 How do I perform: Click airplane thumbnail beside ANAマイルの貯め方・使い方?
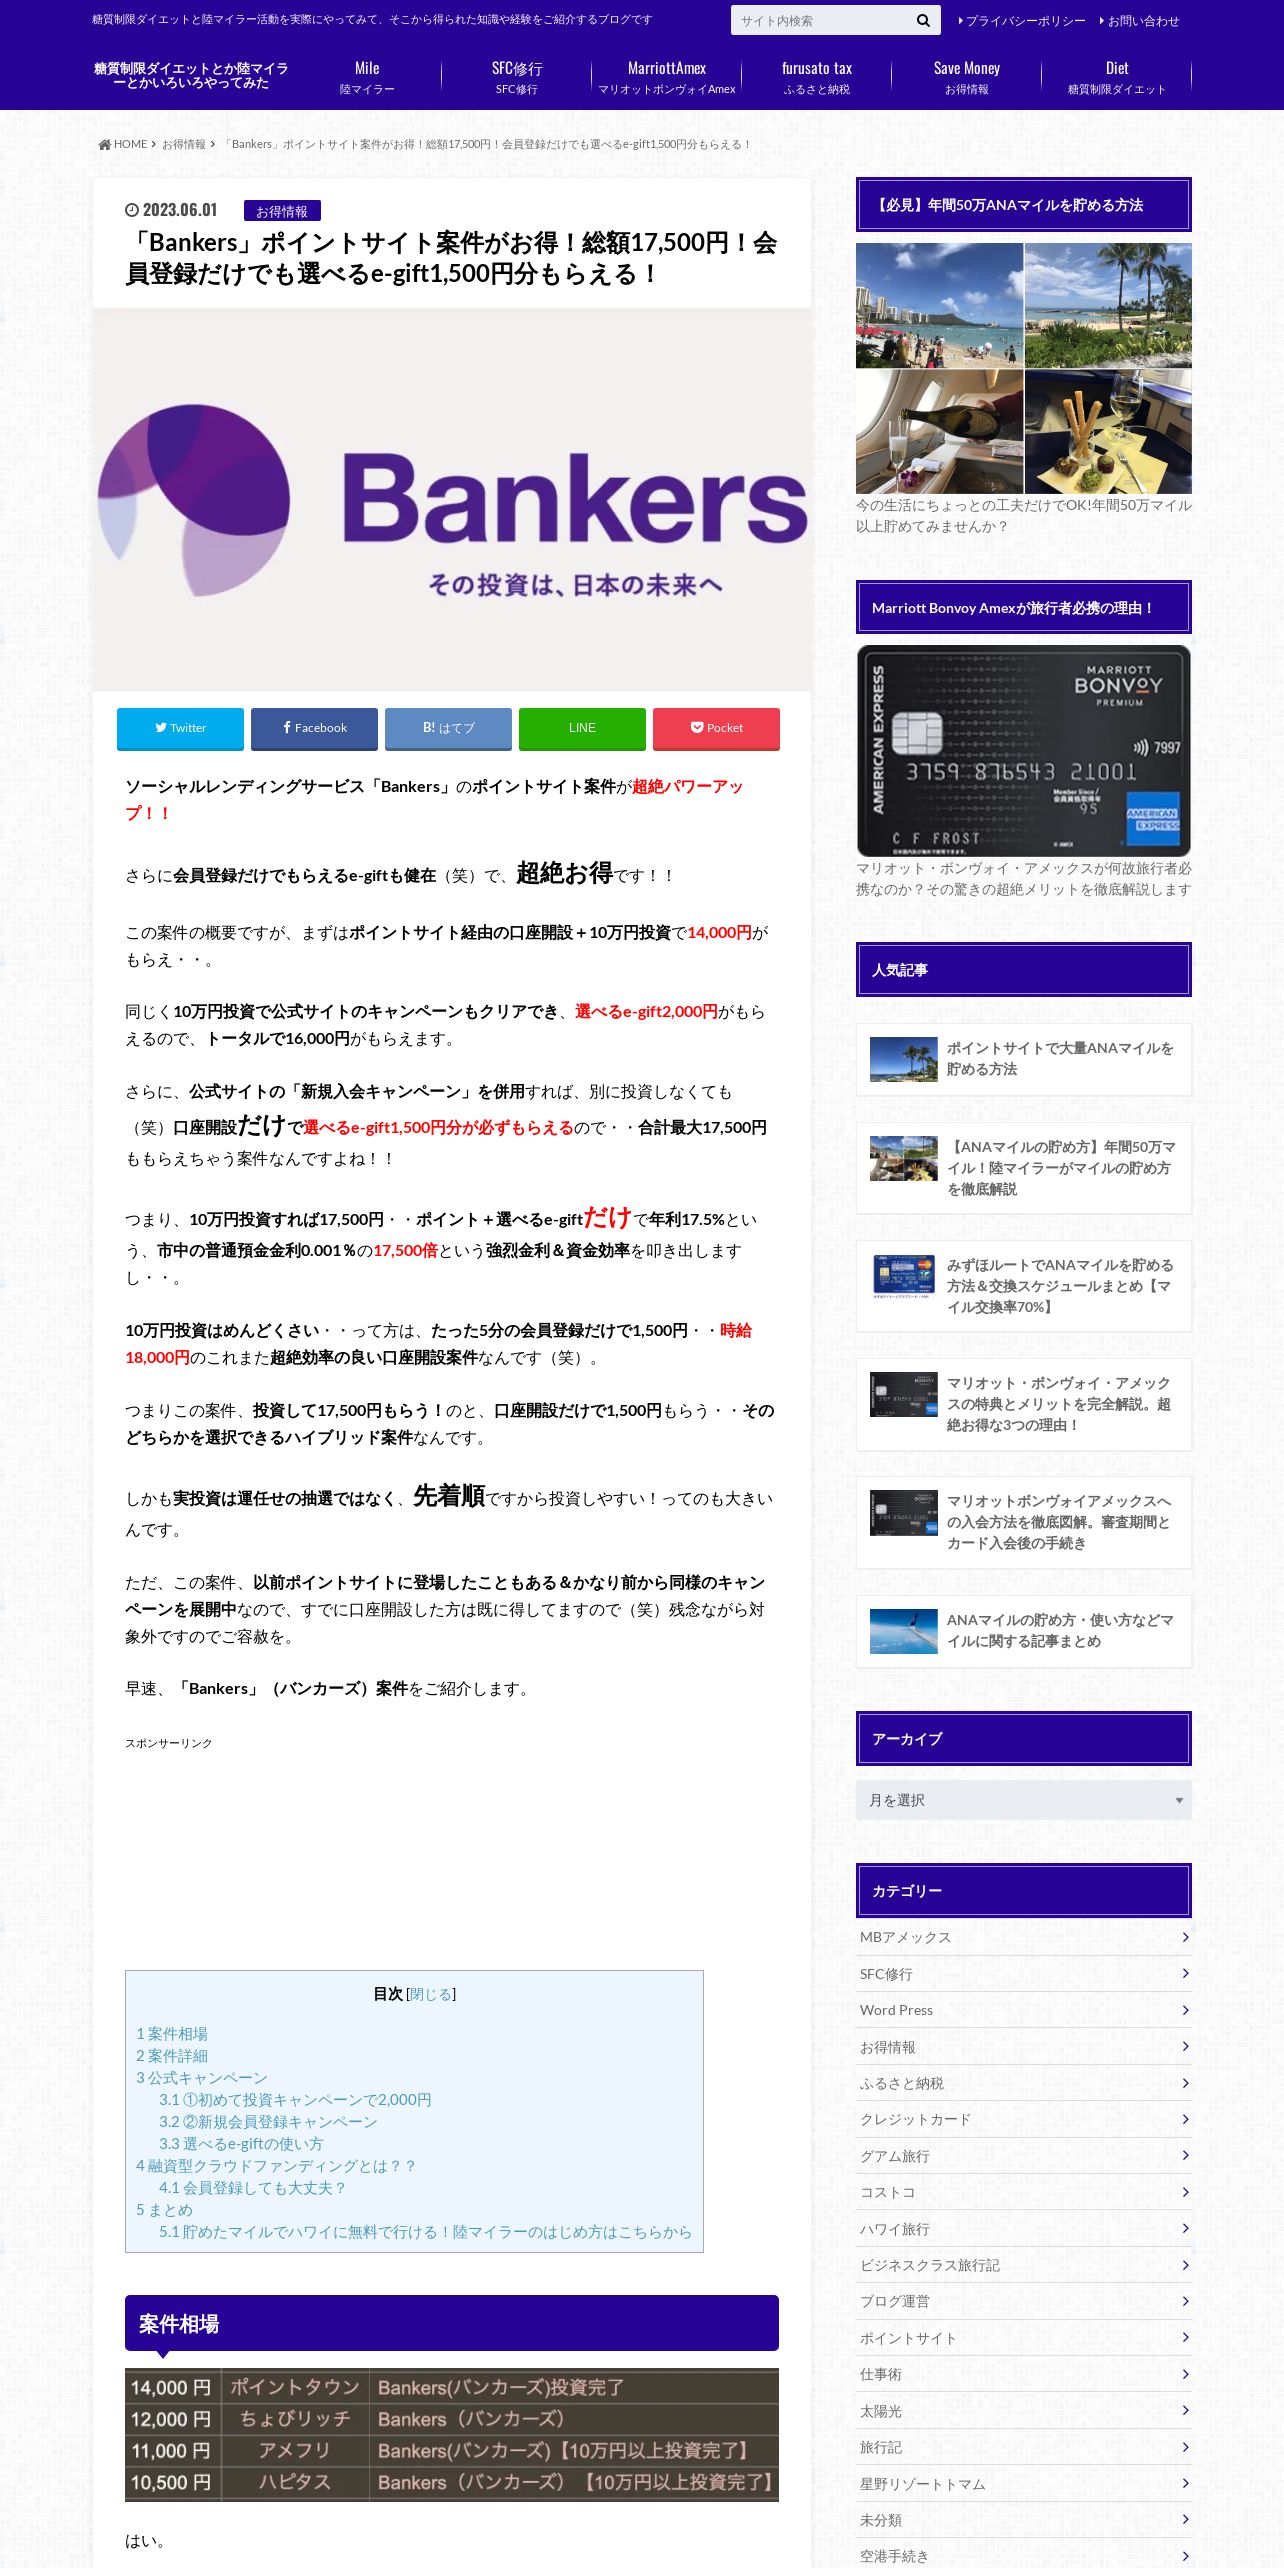pos(903,1631)
